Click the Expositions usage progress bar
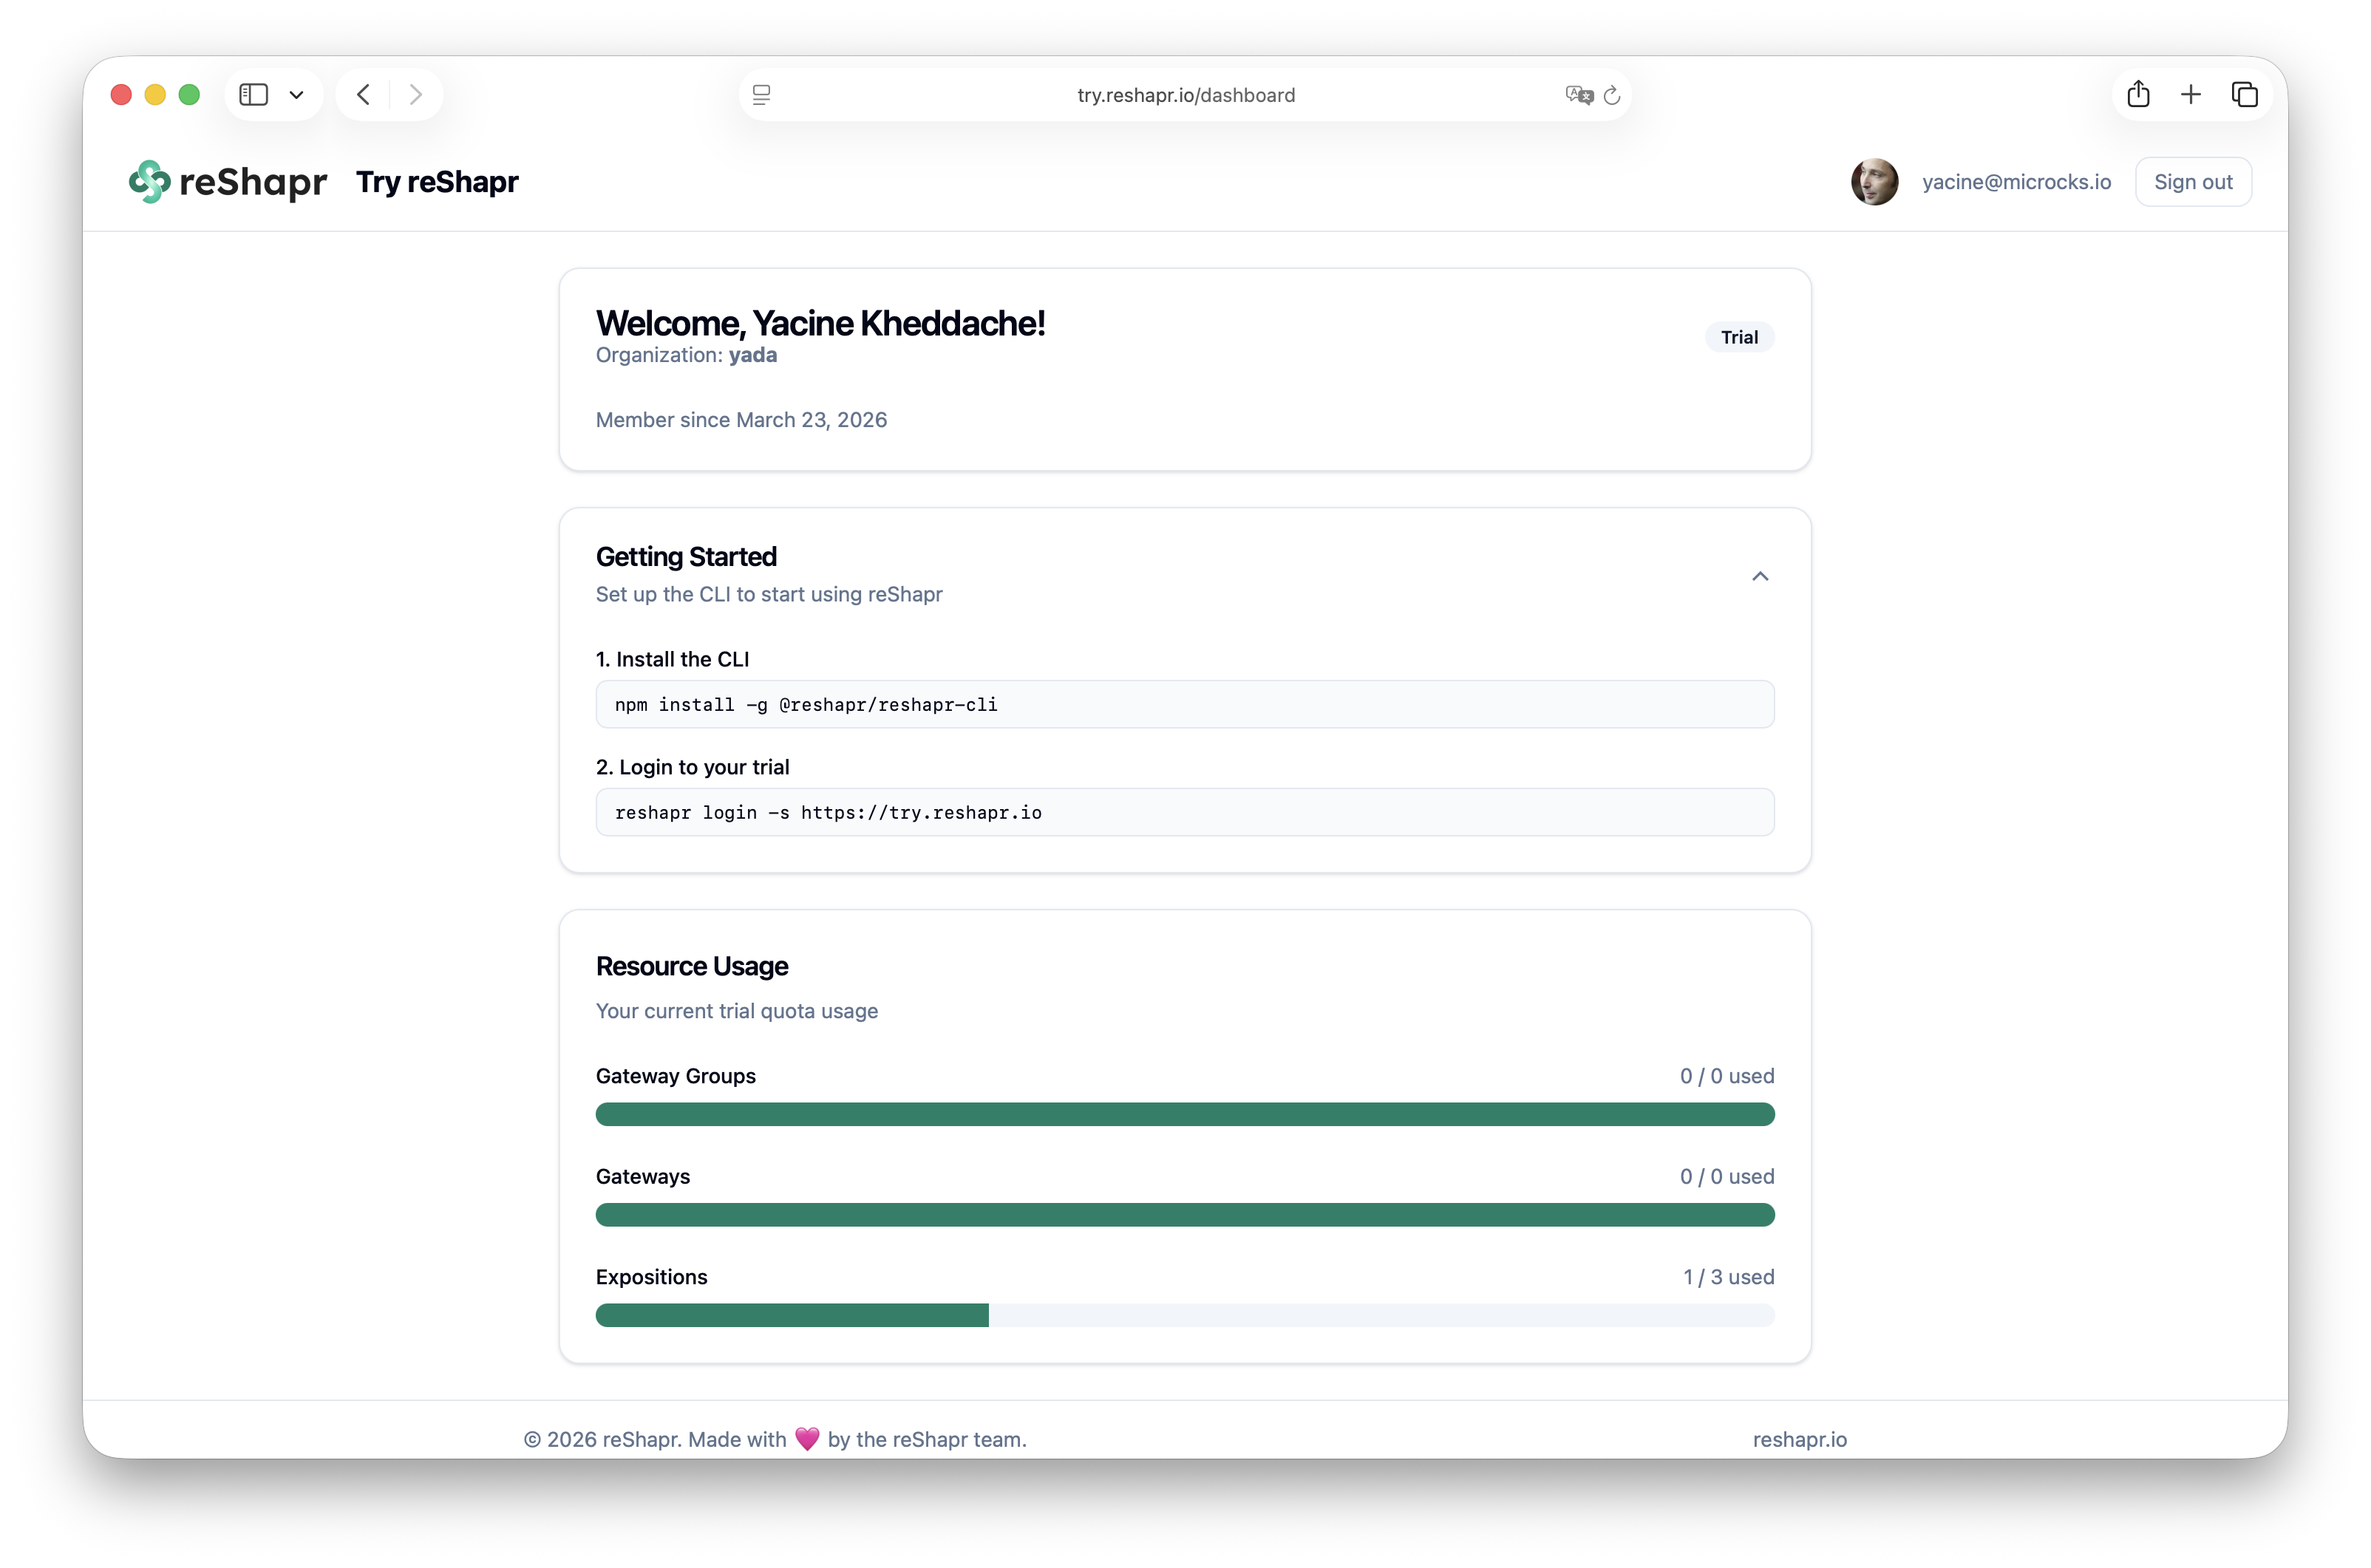The image size is (2371, 1568). pos(1185,1316)
